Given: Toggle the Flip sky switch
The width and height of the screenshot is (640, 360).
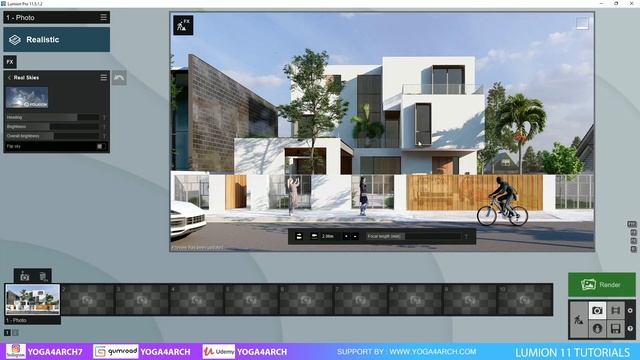Looking at the screenshot, I should (x=100, y=146).
